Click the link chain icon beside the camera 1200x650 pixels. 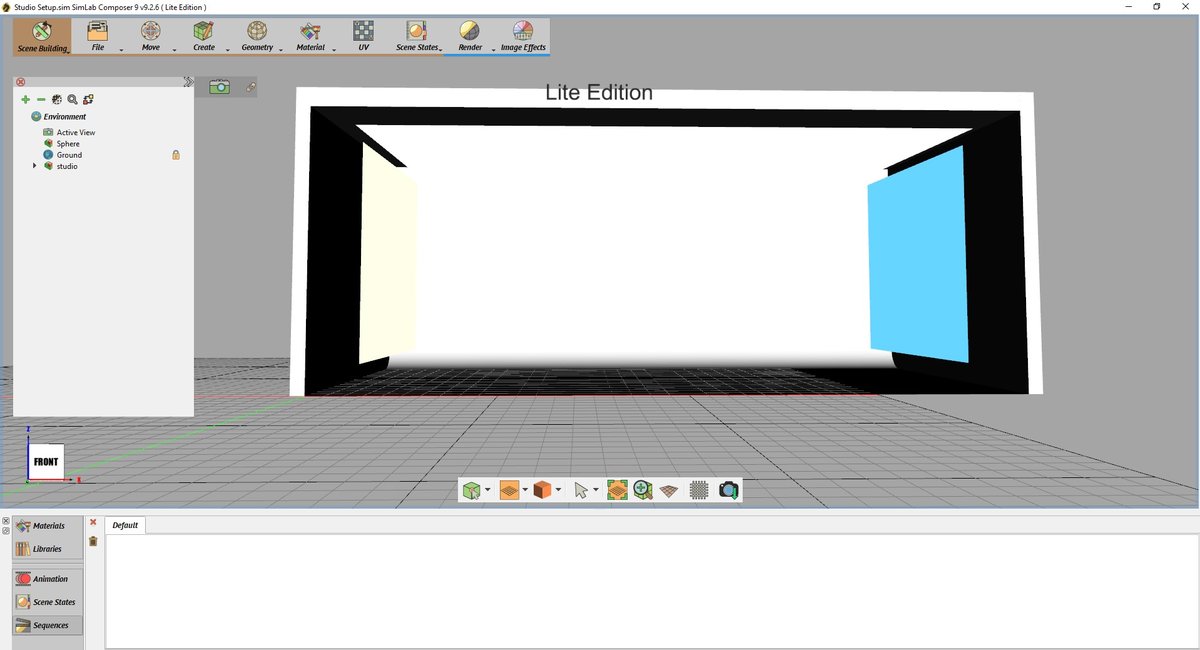[250, 88]
